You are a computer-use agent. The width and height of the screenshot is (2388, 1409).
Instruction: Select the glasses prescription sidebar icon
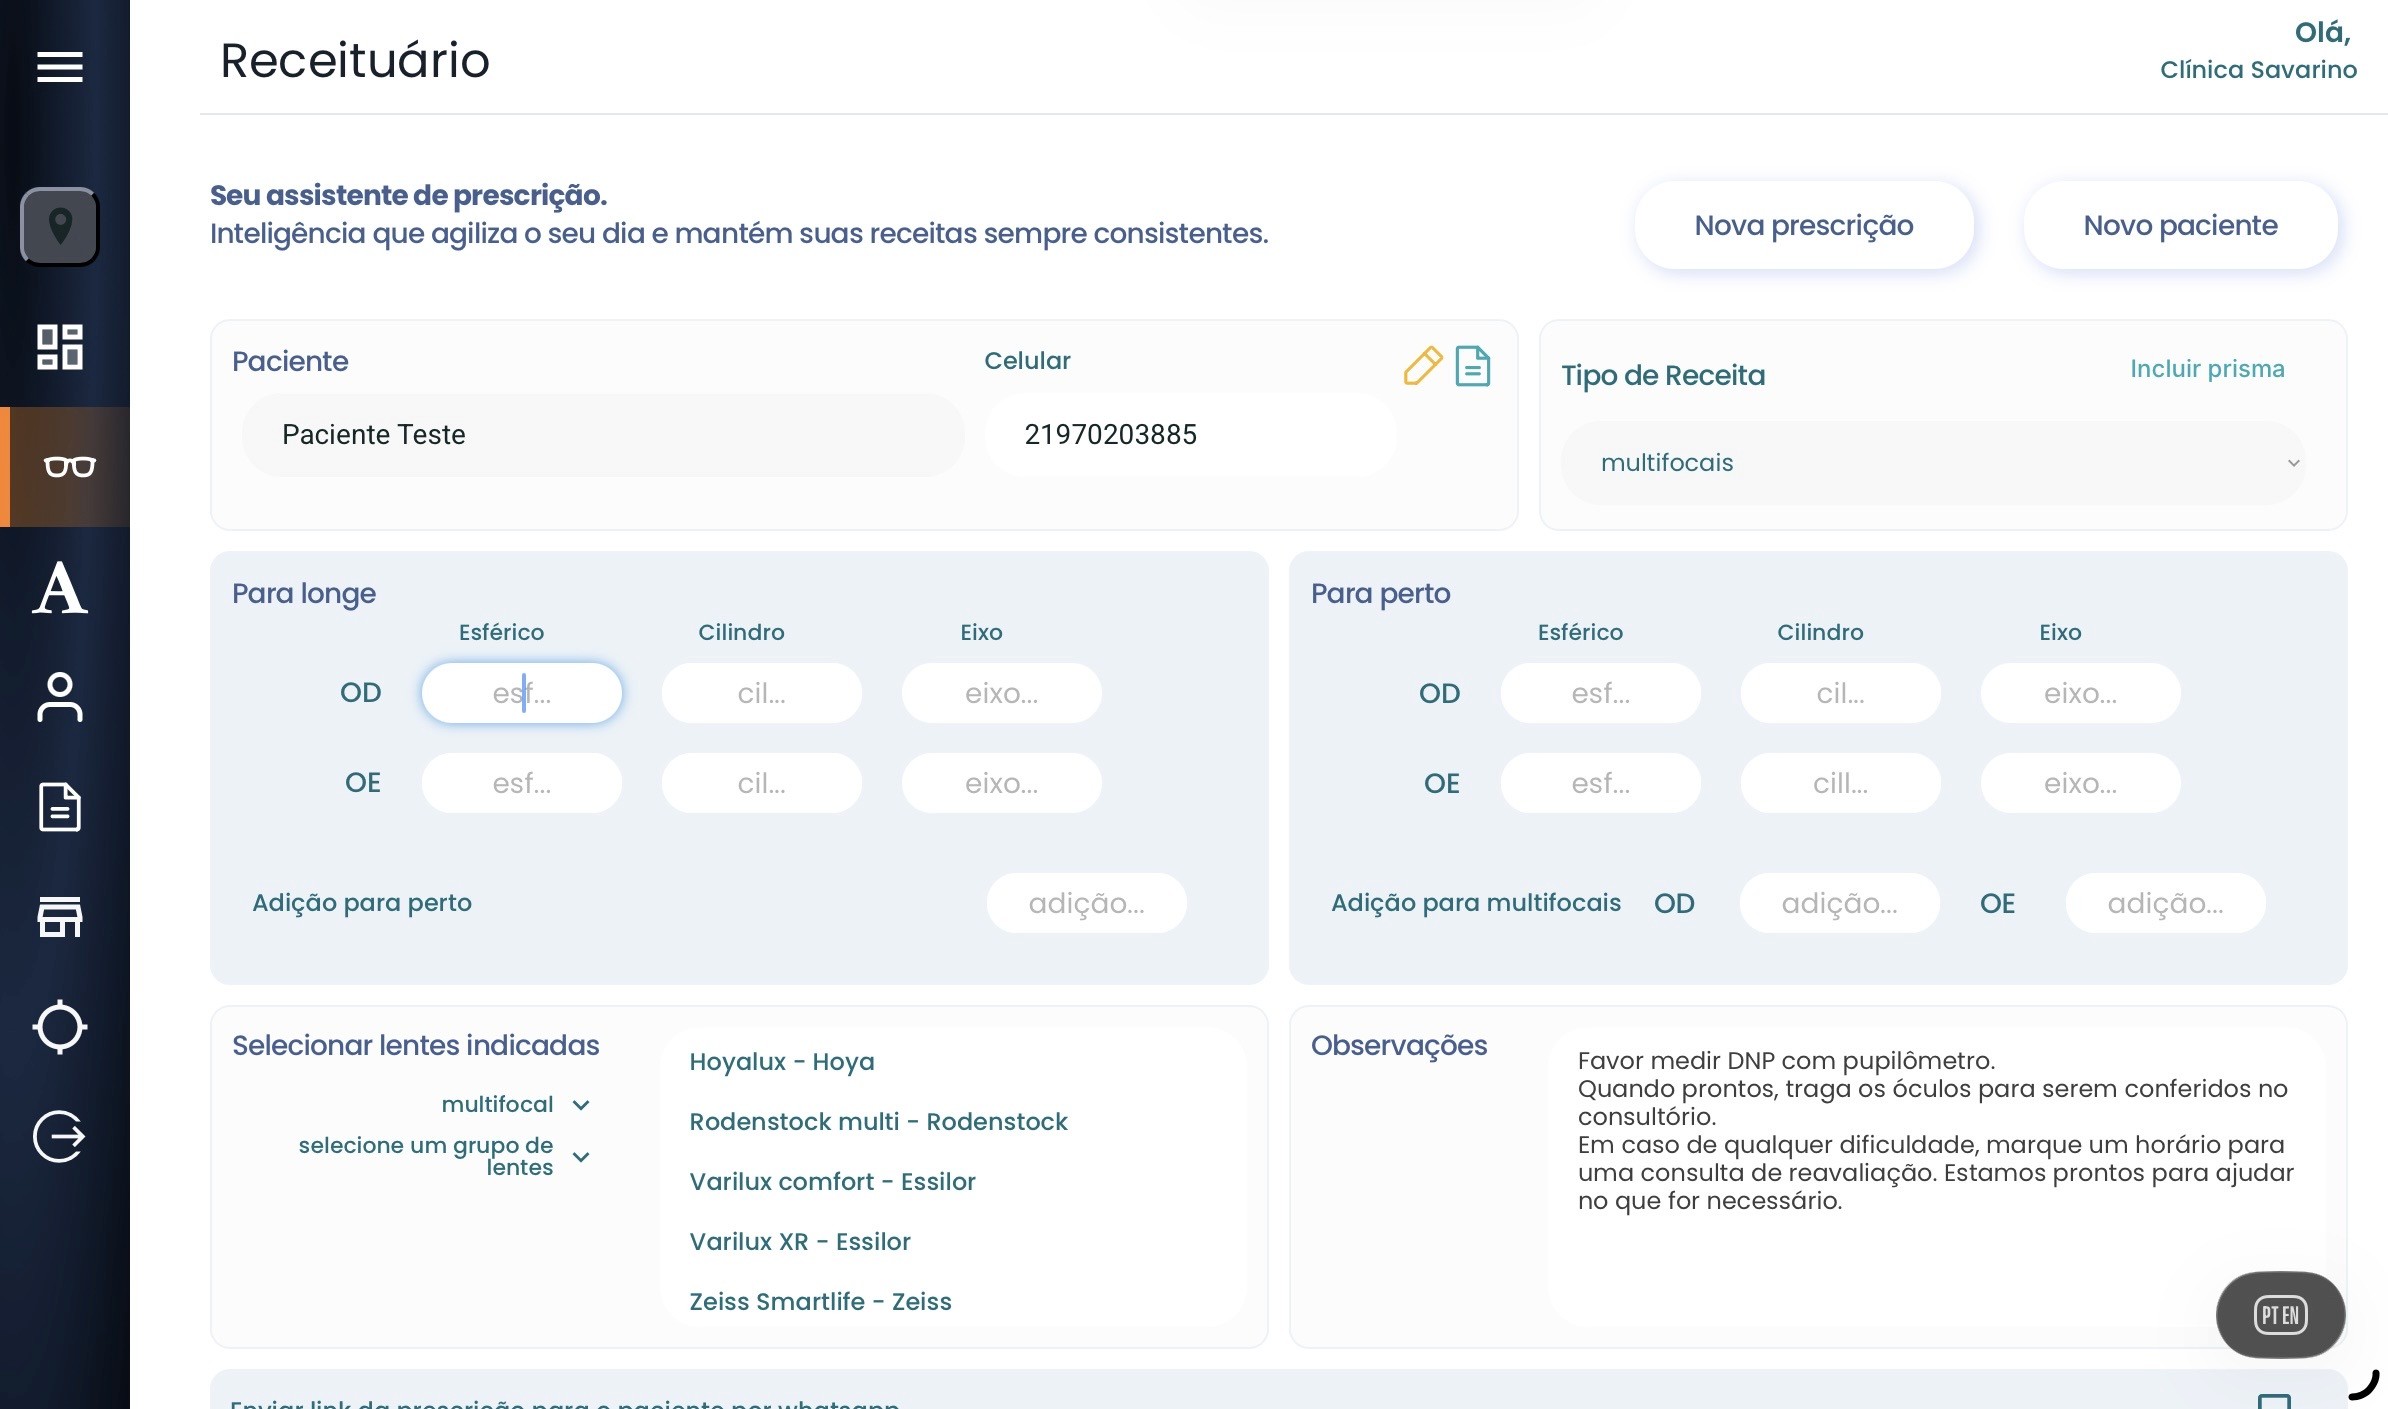click(x=68, y=467)
